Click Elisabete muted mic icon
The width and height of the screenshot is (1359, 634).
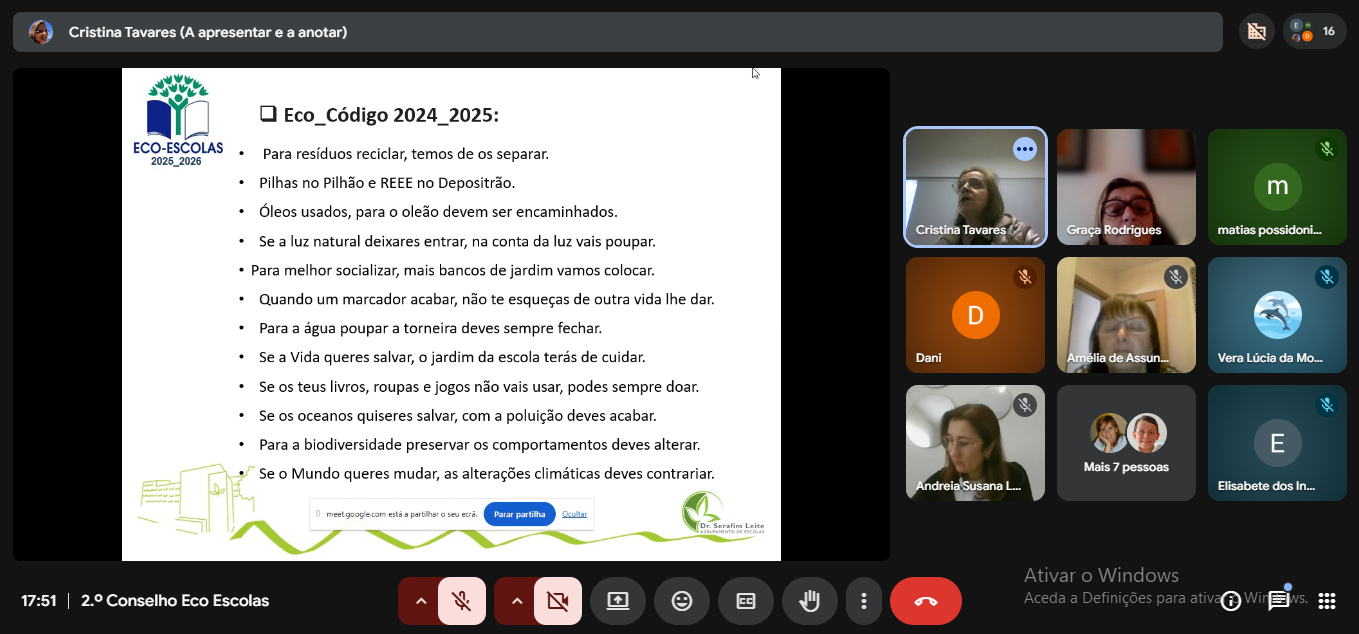pos(1327,405)
